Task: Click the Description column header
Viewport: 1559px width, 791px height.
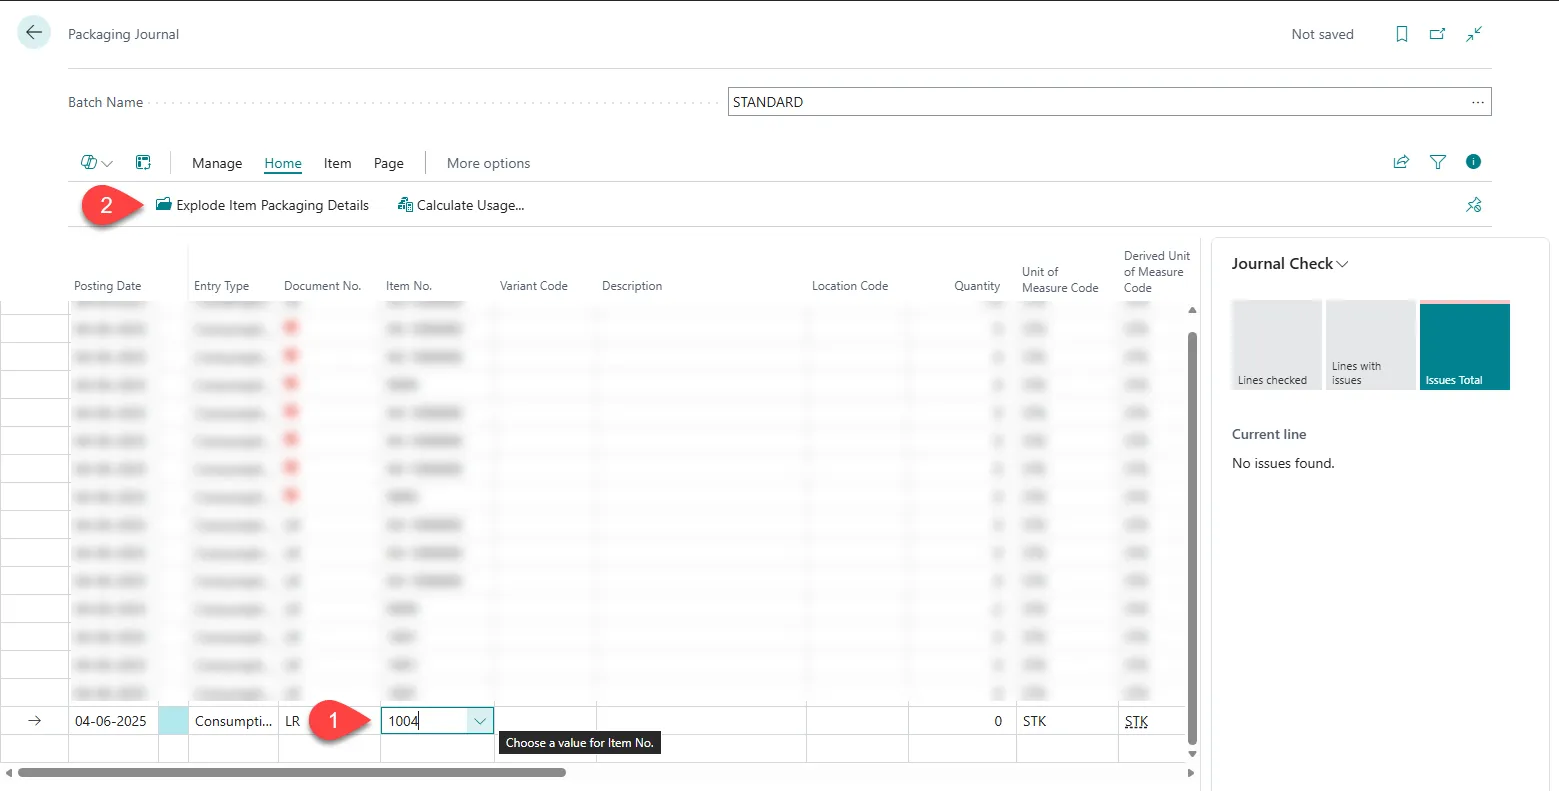Action: click(632, 286)
